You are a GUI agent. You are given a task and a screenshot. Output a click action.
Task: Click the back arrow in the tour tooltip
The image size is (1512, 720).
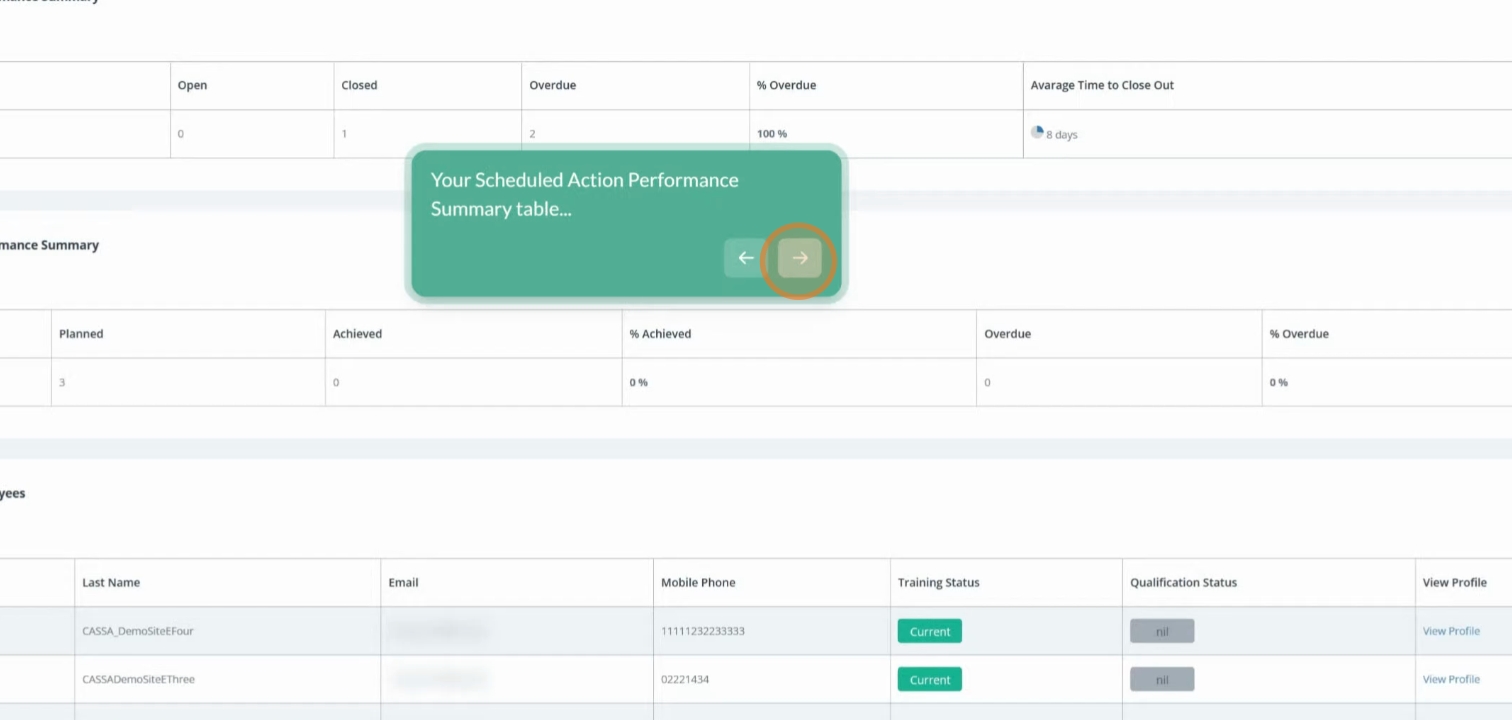click(746, 258)
